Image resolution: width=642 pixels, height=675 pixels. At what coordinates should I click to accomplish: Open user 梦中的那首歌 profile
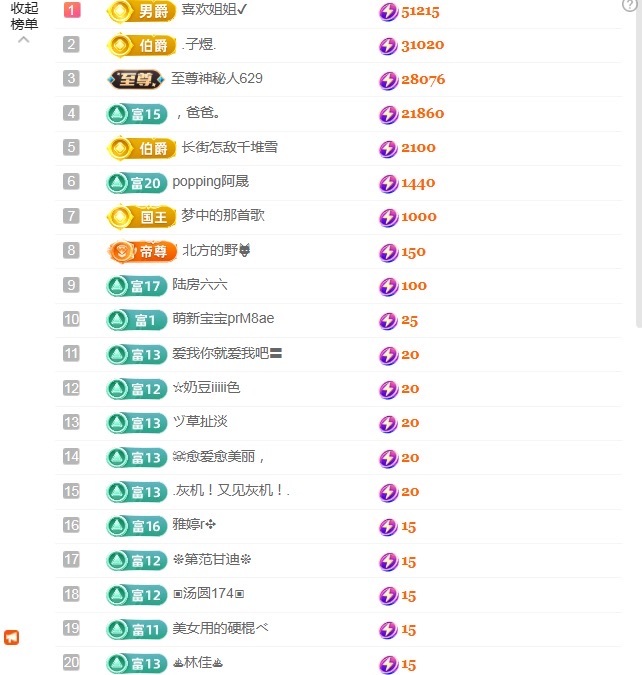pyautogui.click(x=223, y=215)
